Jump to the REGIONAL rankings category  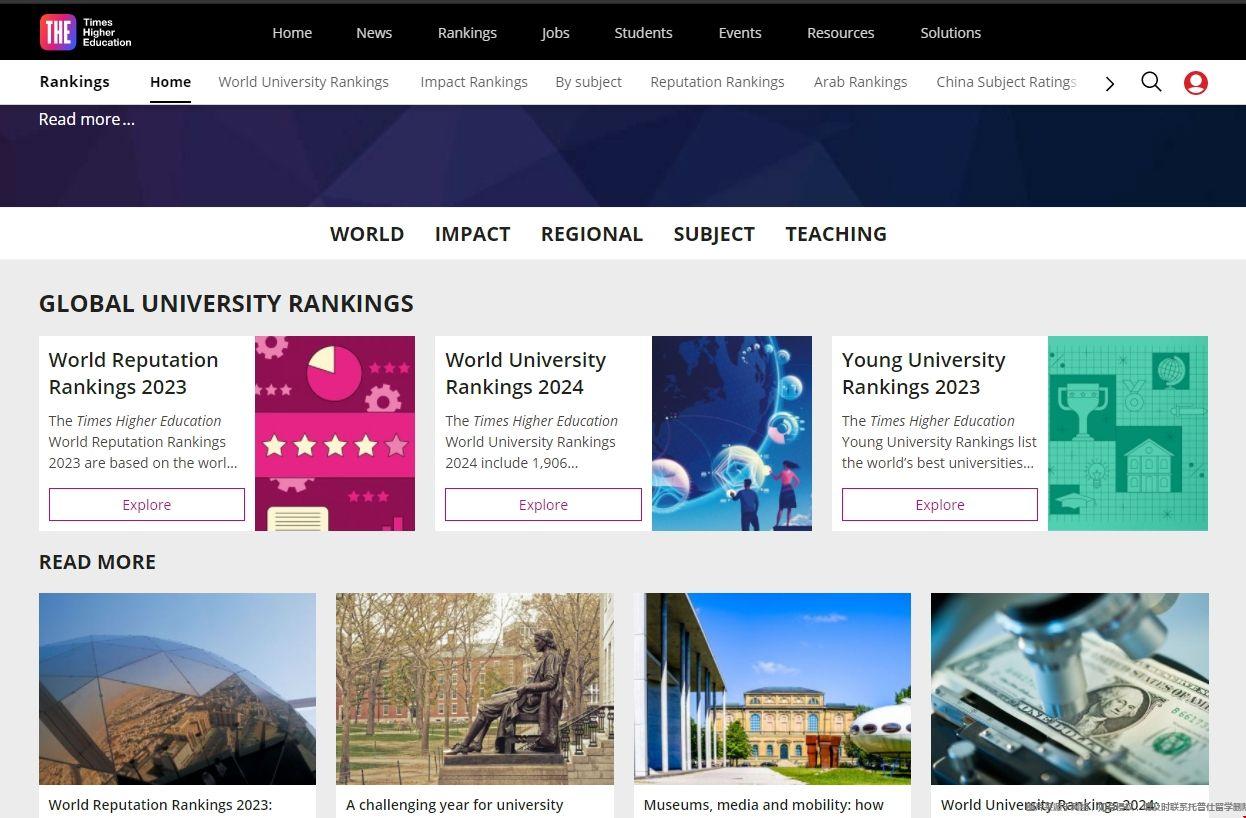tap(592, 234)
